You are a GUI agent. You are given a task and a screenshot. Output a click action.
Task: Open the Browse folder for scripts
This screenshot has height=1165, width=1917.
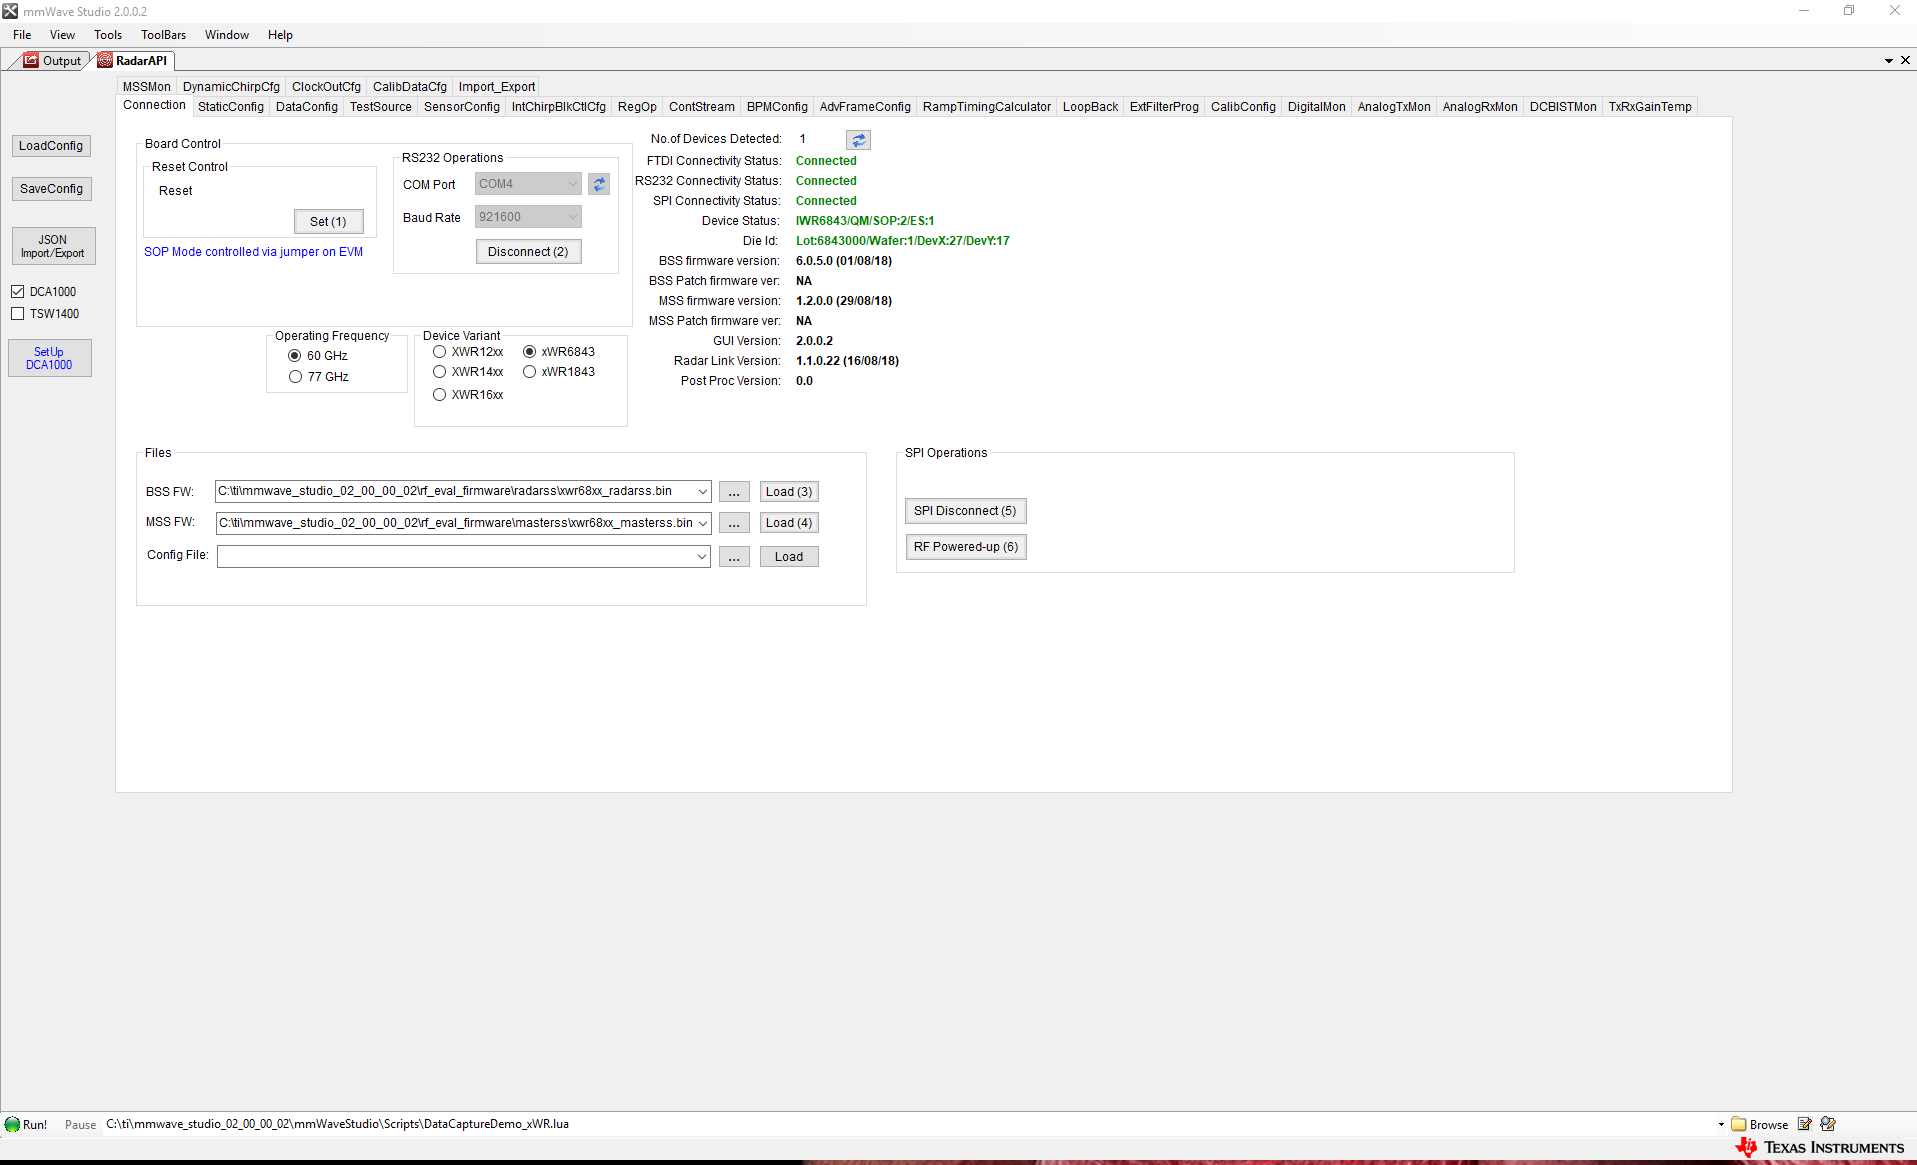coord(1760,1124)
